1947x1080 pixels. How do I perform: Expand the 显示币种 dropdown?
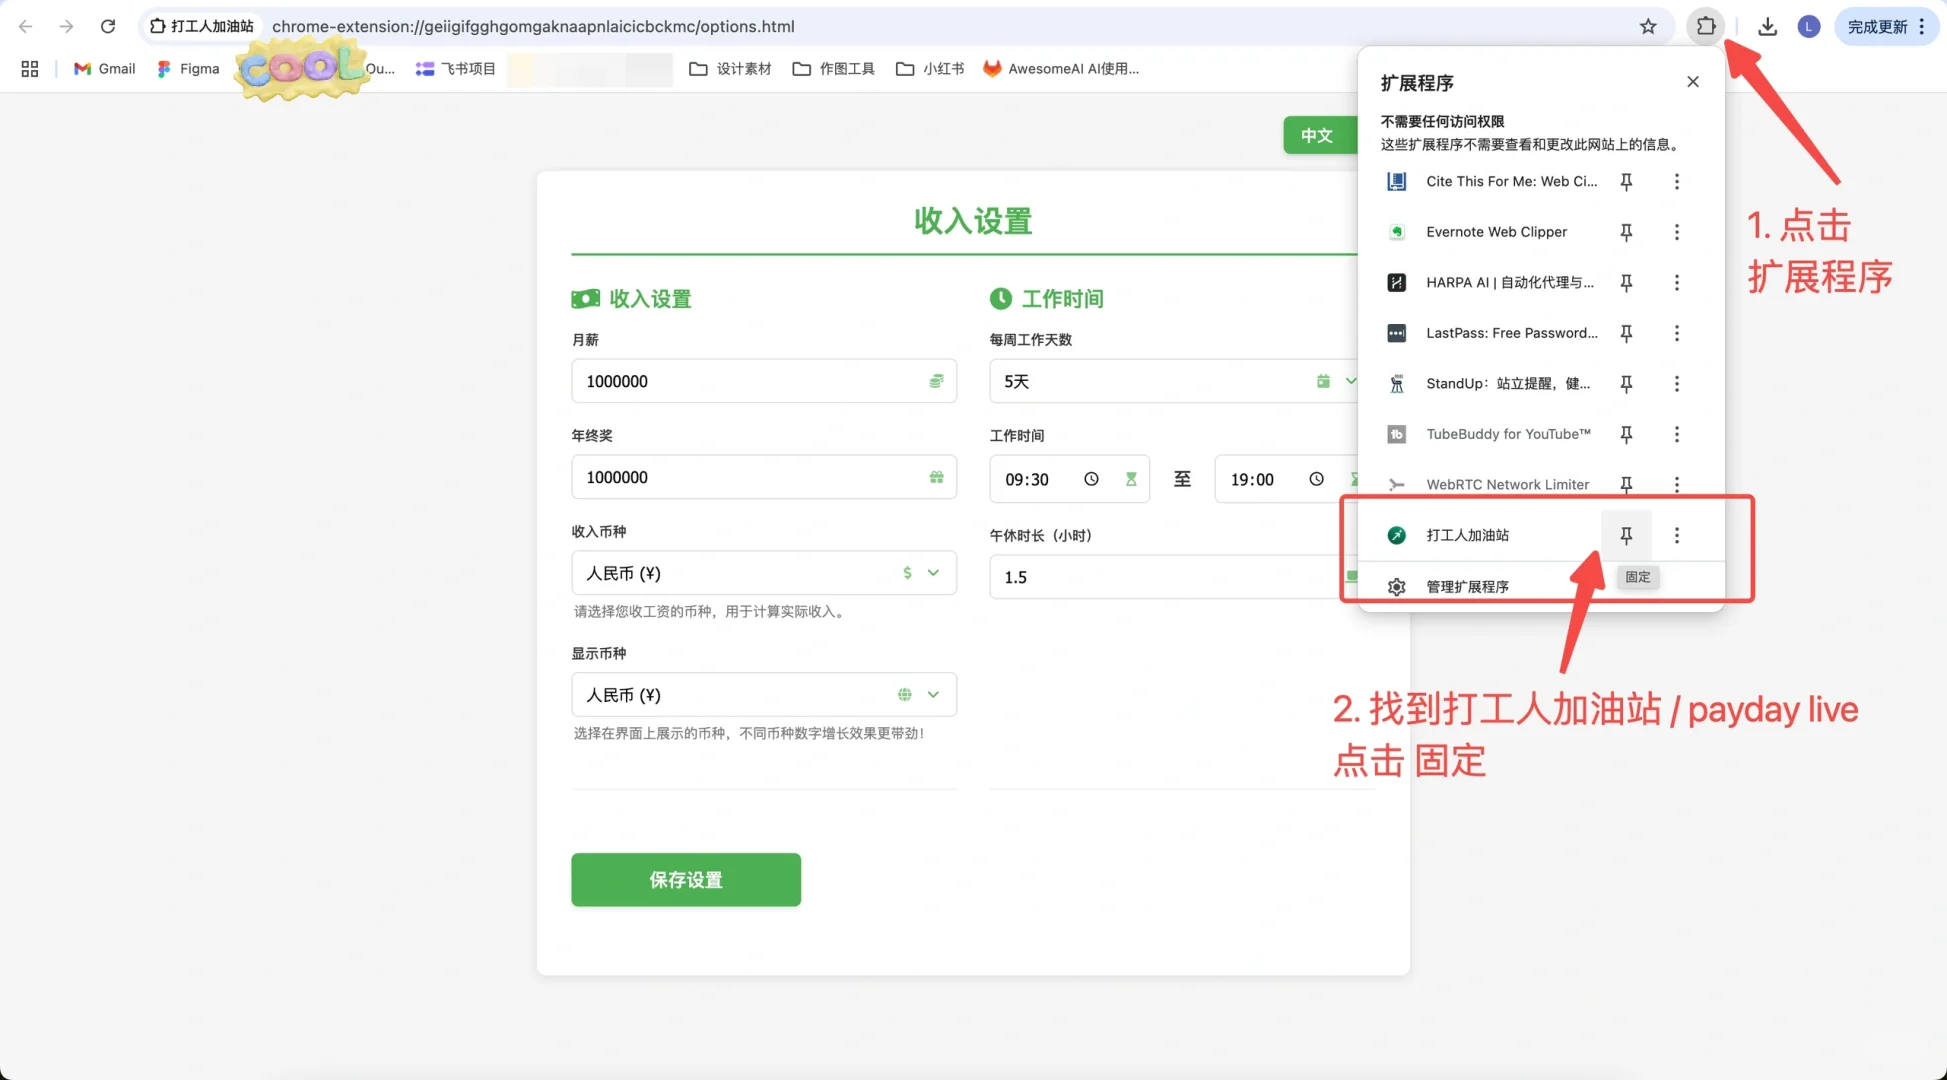[x=932, y=694]
